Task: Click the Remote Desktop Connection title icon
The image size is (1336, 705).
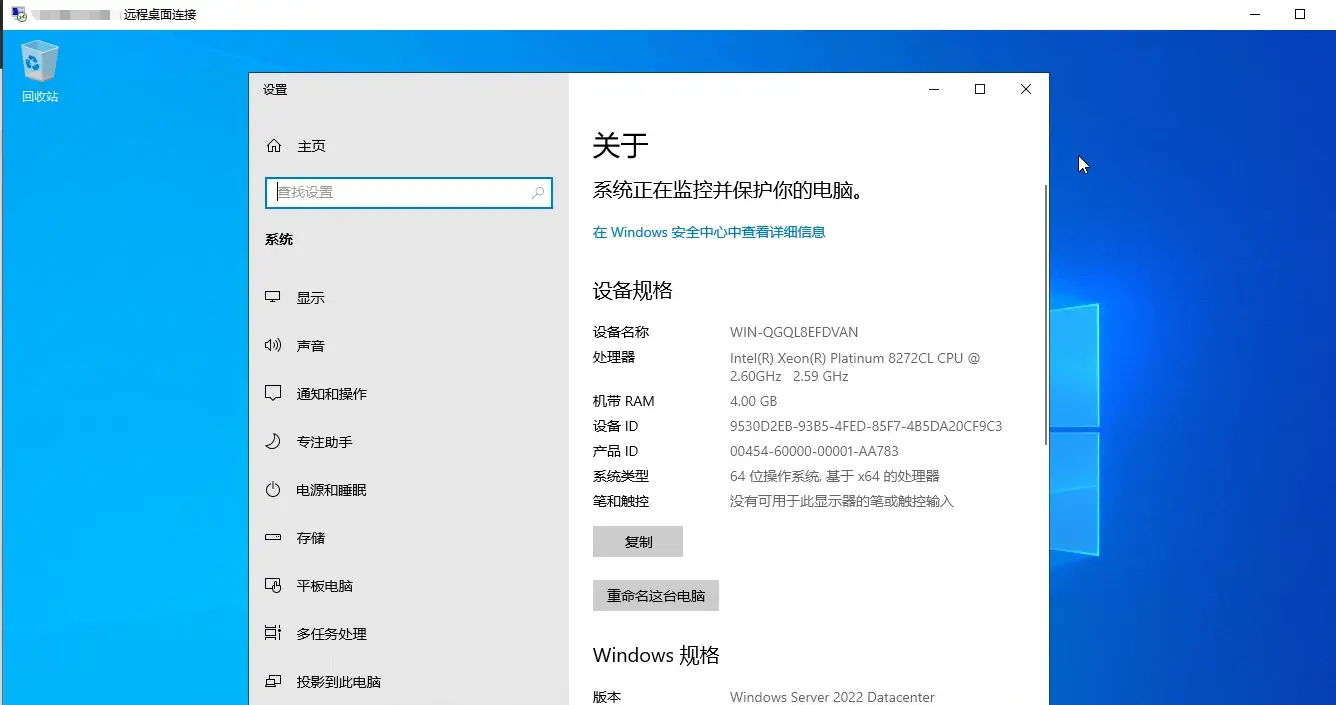Action: [19, 14]
